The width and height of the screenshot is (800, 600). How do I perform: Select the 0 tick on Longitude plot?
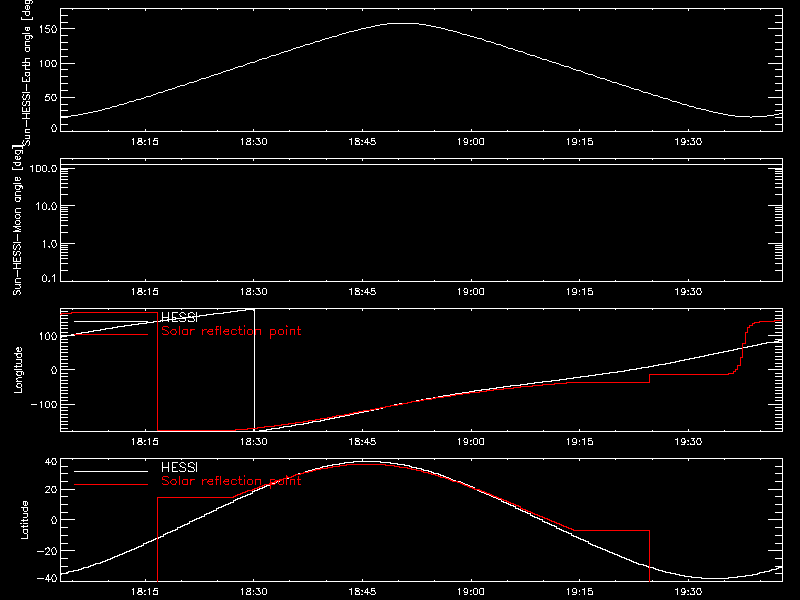(x=54, y=370)
